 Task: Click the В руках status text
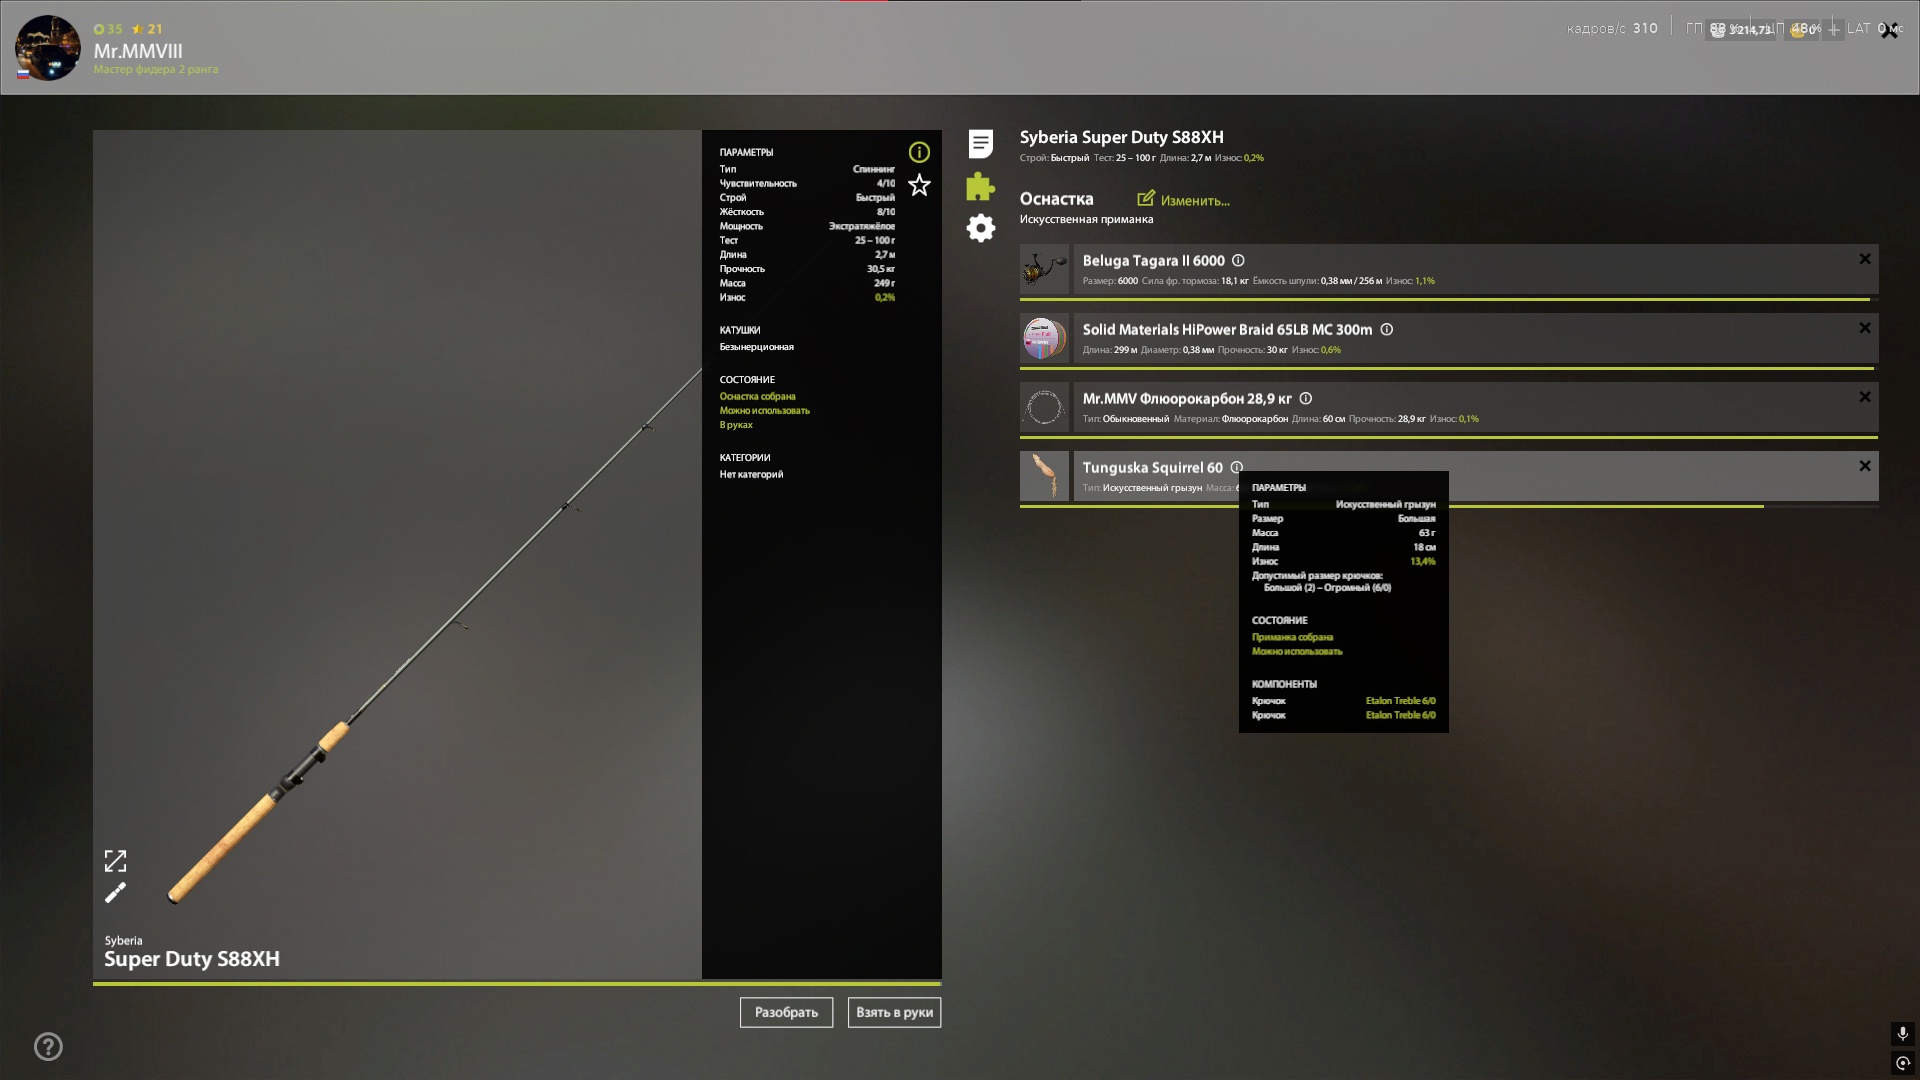[x=736, y=425]
